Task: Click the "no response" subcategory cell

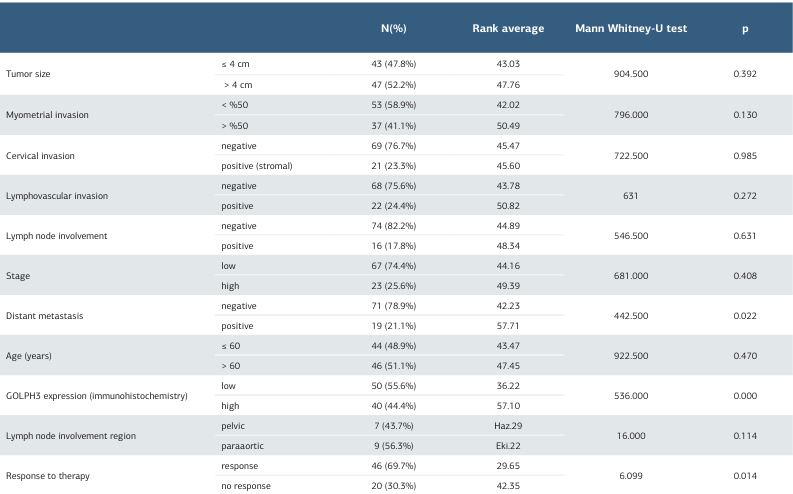Action: 245,485
